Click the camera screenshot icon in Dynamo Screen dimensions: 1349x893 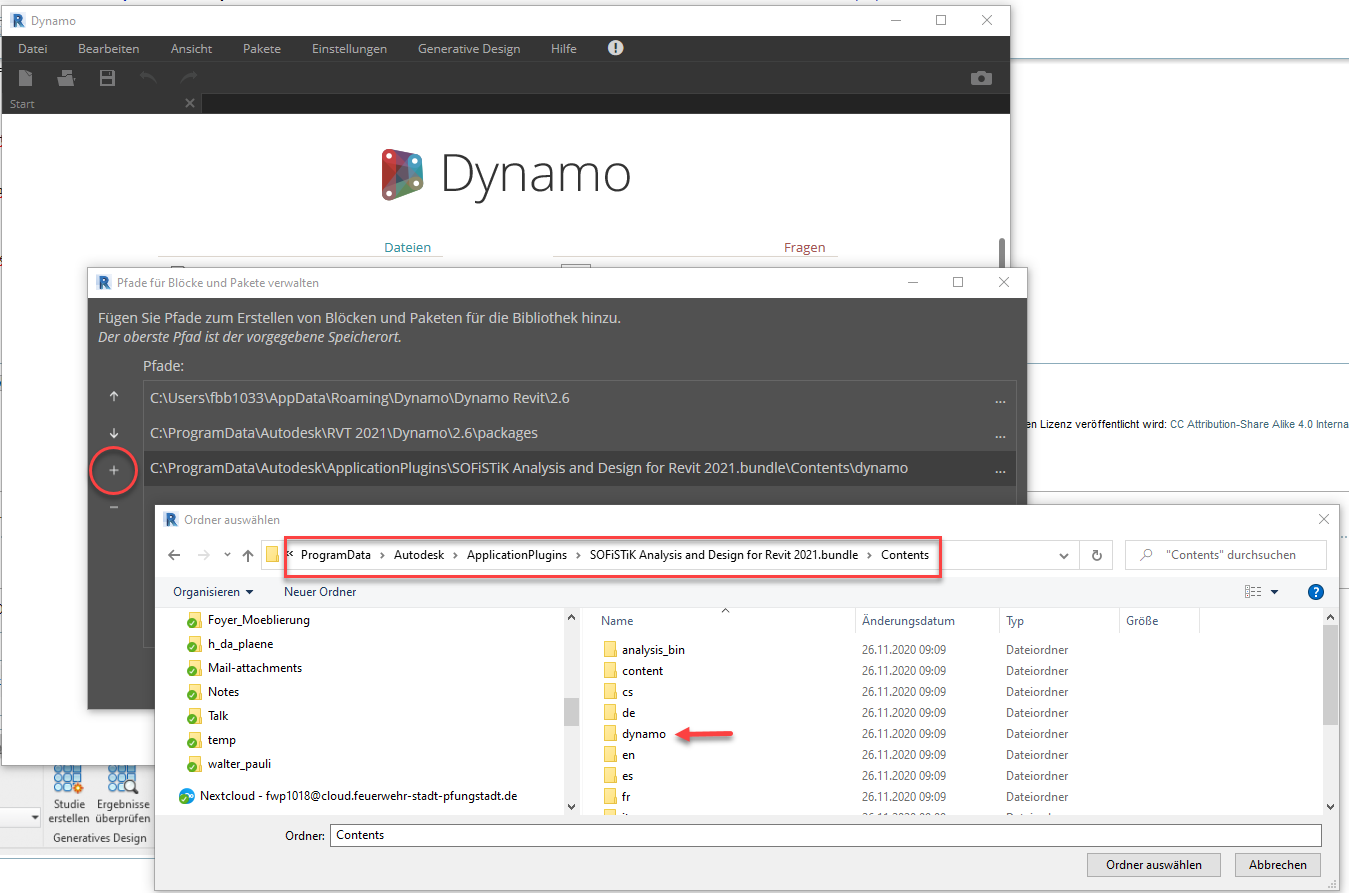click(x=981, y=78)
